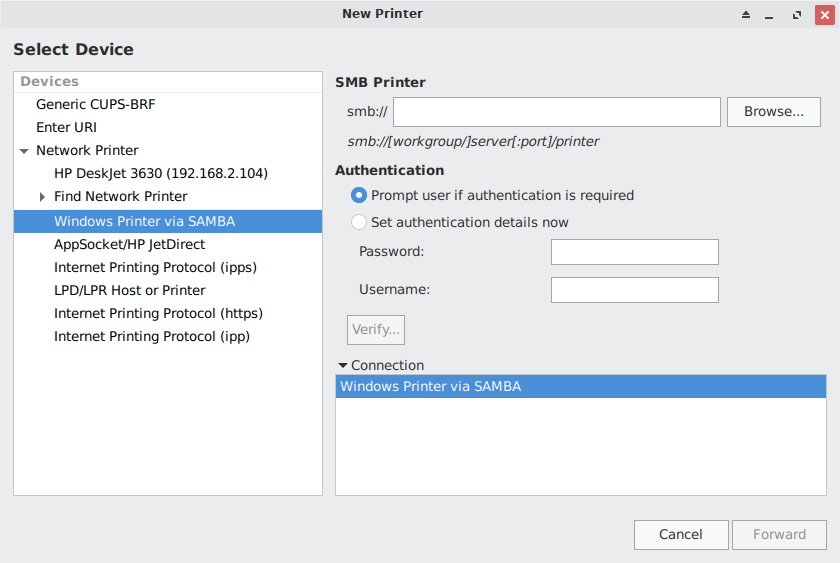The width and height of the screenshot is (840, 563).
Task: Select HP DeskJet 3630 printer
Action: pyautogui.click(x=160, y=173)
